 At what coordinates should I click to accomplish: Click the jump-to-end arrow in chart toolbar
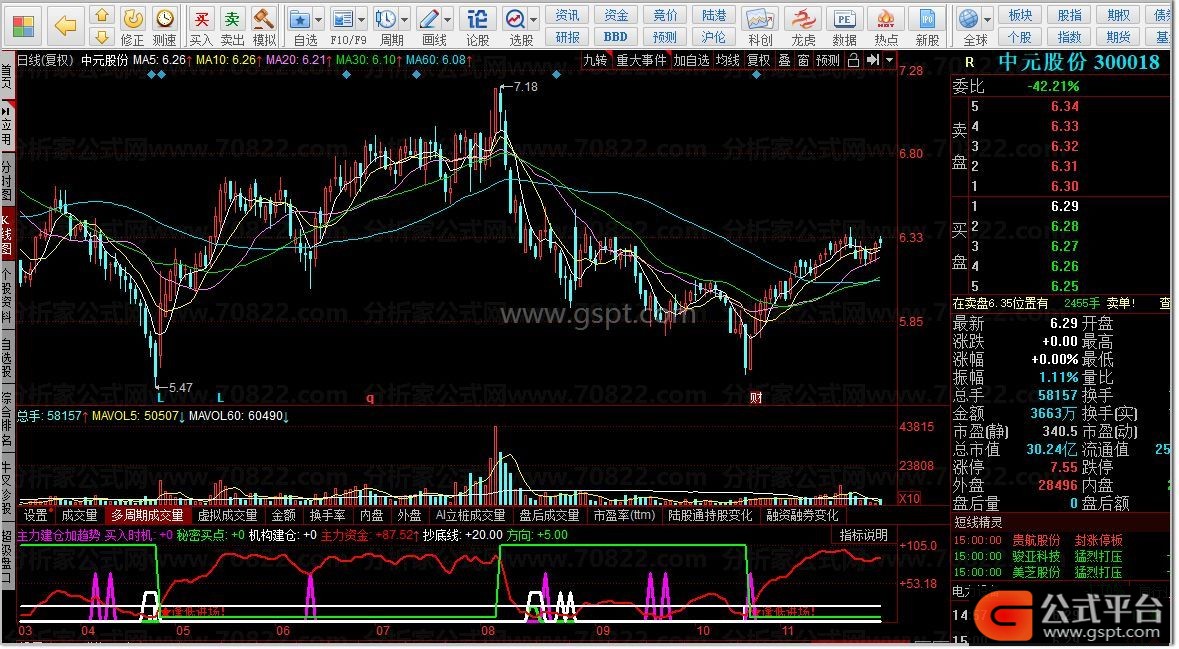coord(873,60)
